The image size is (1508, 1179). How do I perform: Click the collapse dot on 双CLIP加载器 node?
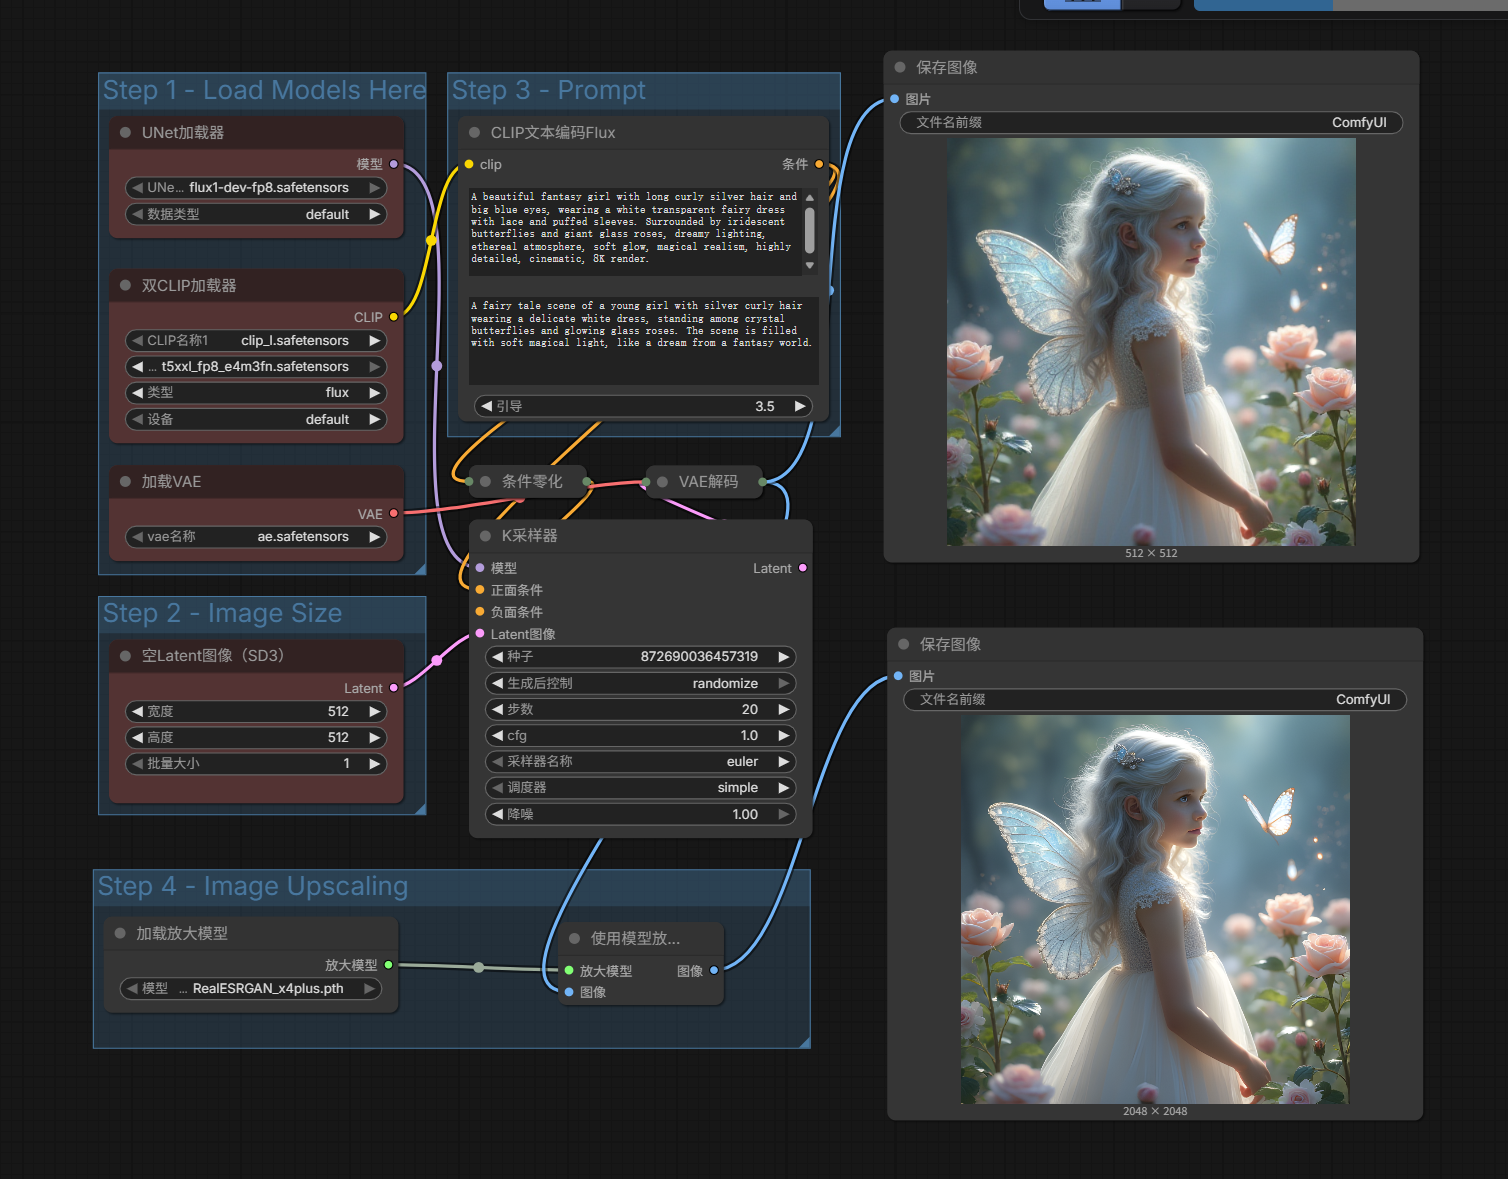125,286
